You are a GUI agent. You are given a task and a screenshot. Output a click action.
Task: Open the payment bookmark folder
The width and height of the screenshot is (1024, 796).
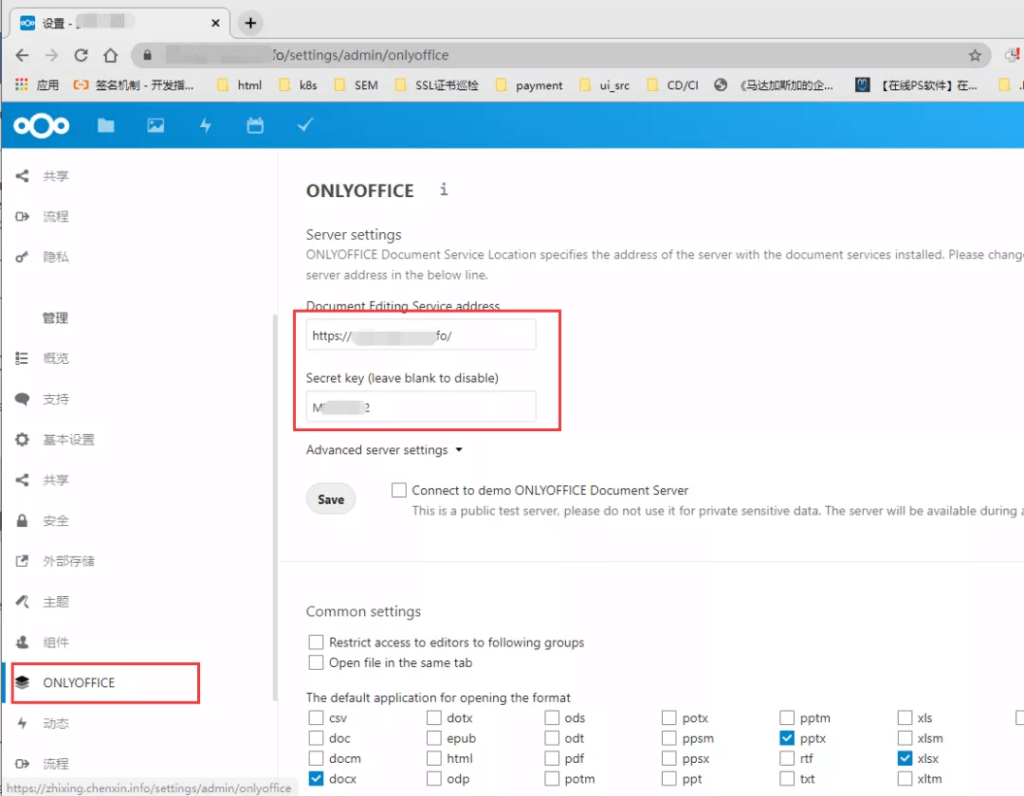coord(529,85)
